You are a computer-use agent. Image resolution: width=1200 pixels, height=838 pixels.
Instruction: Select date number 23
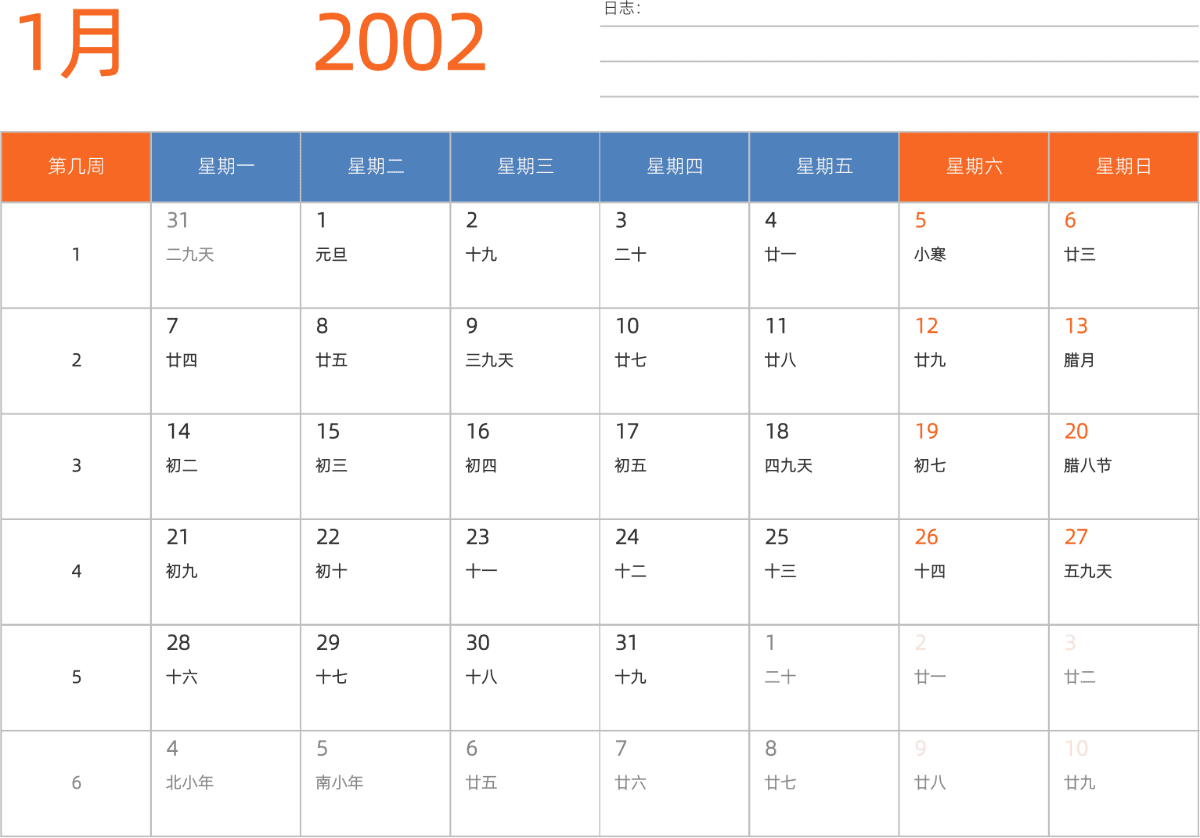coord(477,538)
